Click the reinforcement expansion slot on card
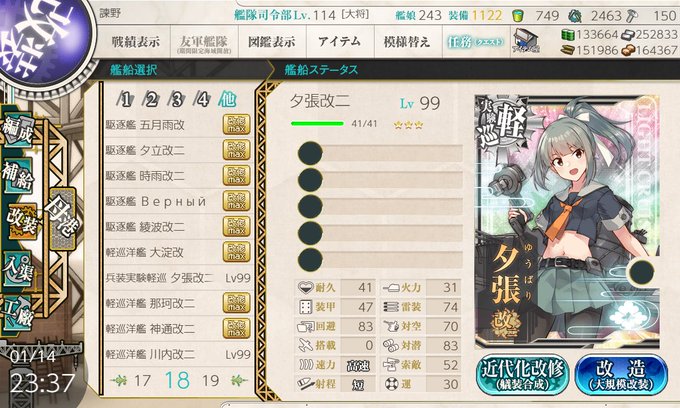This screenshot has width=680, height=408. pos(641,272)
